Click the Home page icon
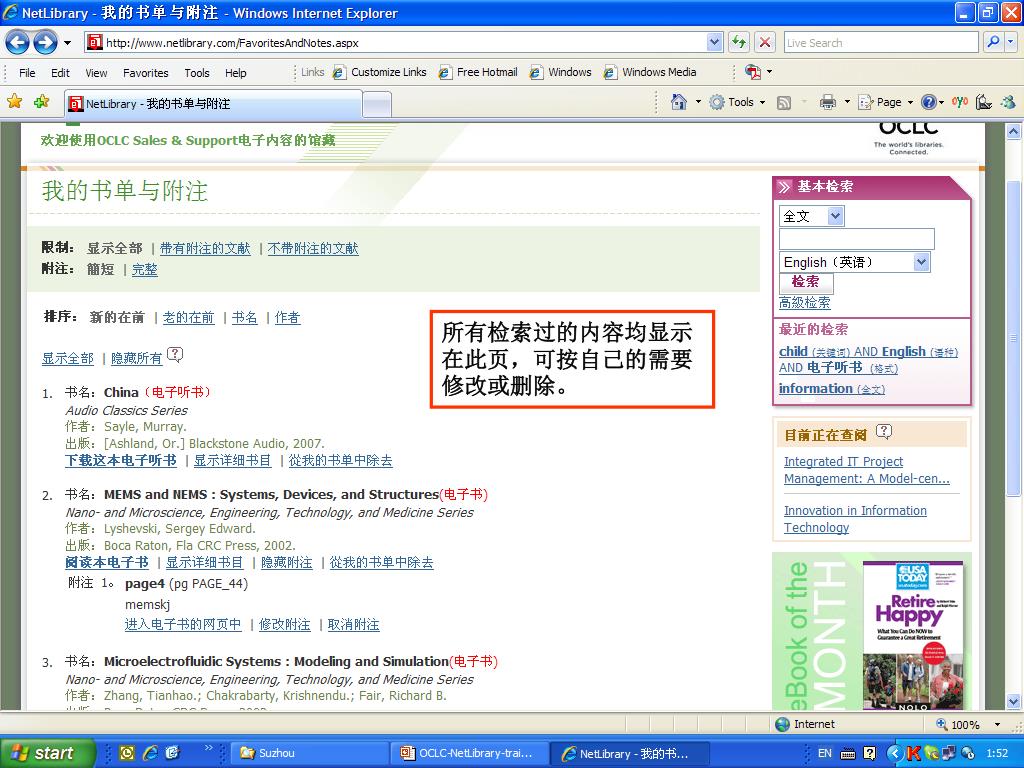The image size is (1024, 768). (679, 102)
